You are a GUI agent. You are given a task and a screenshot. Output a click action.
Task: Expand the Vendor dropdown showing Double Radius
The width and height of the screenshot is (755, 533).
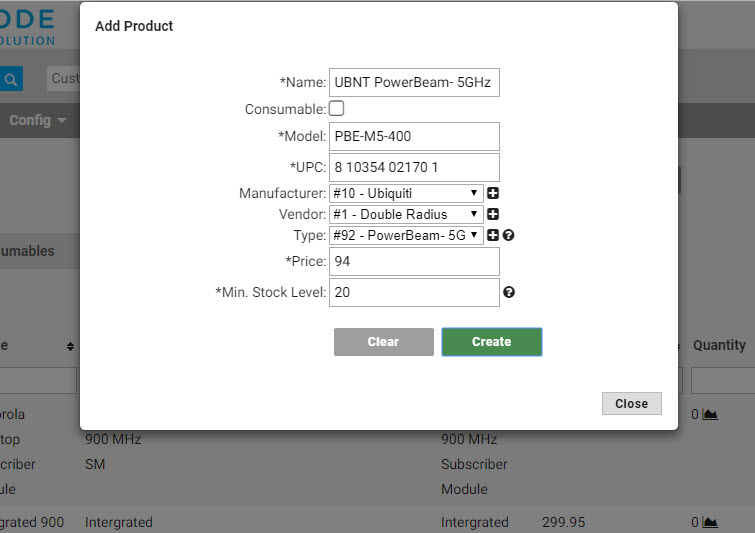tap(406, 214)
